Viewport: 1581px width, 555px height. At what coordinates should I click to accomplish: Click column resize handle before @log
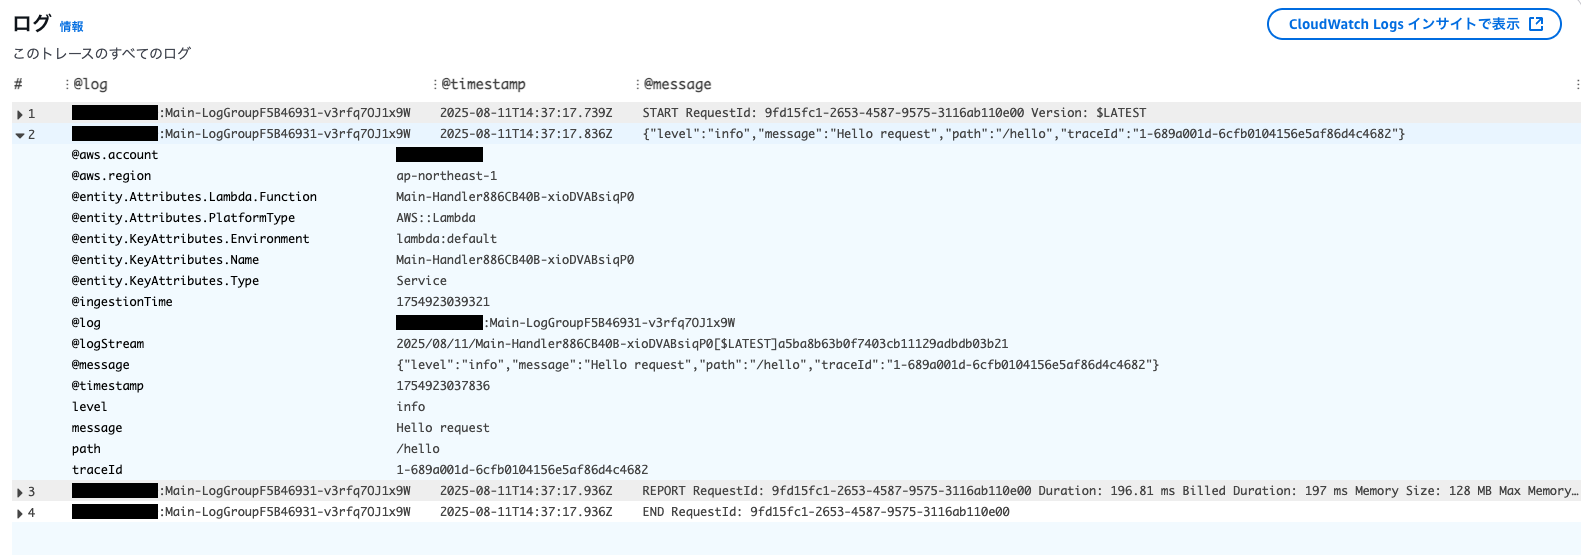click(67, 84)
